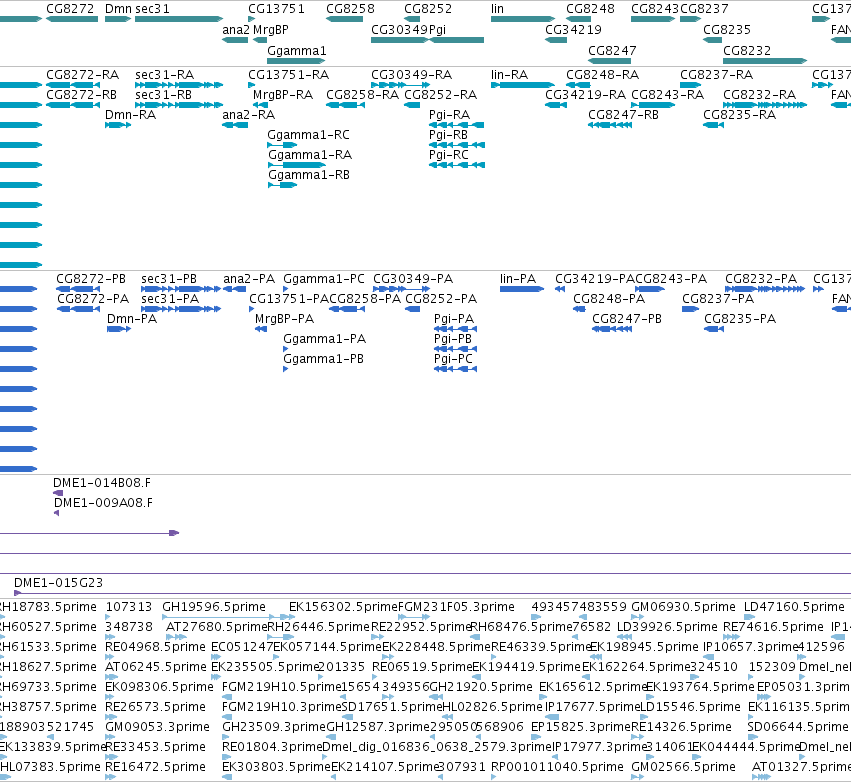This screenshot has height=782, width=851.
Task: Select the RP001011040.5prime EST label
Action: point(557,766)
